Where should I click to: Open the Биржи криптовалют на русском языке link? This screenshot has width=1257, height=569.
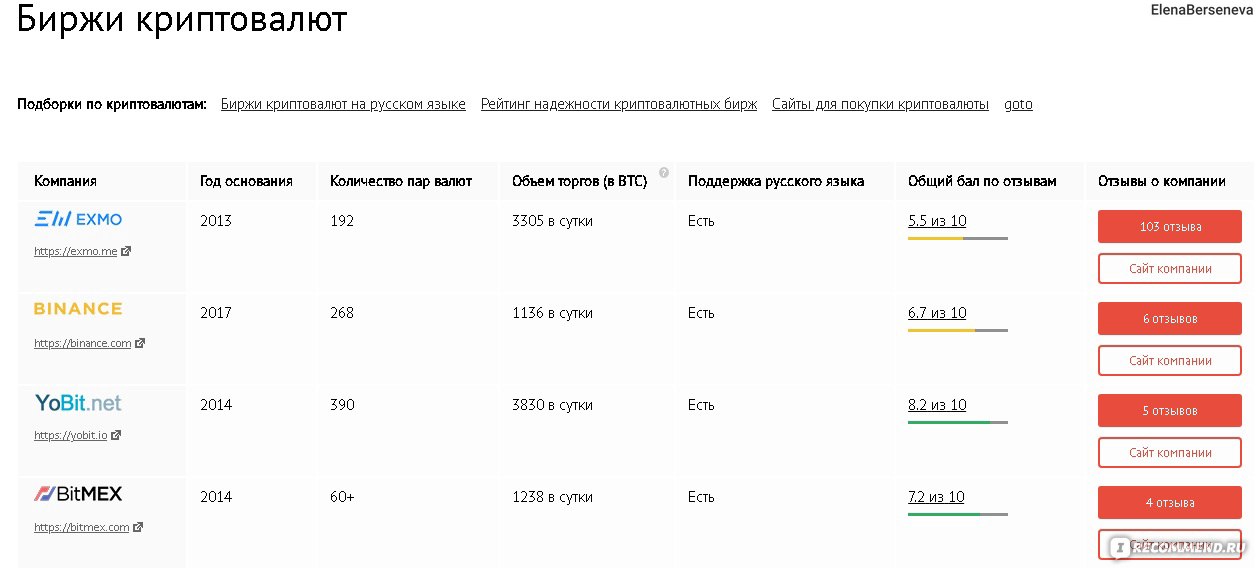[x=343, y=104]
